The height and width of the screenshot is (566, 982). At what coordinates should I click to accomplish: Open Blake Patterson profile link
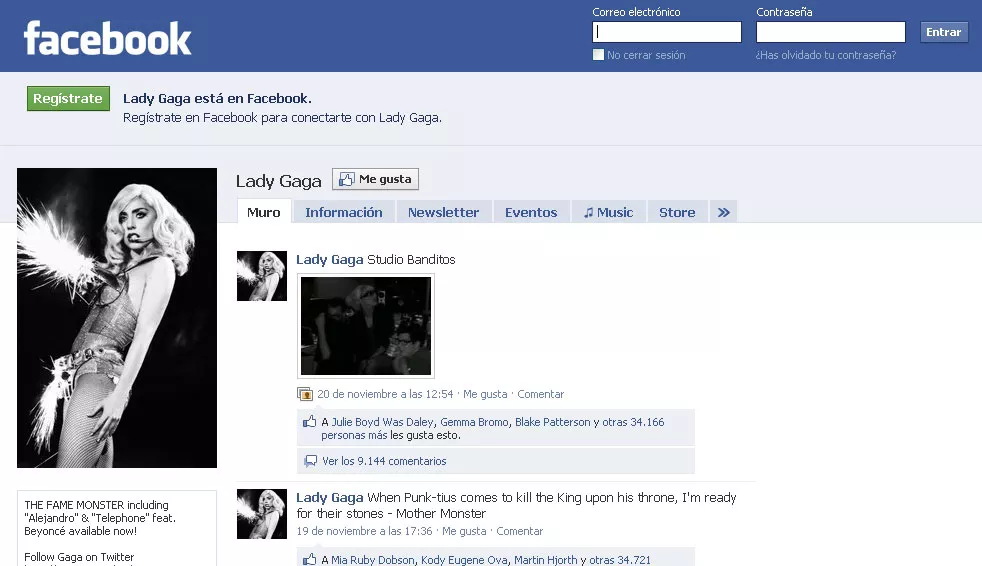(552, 422)
